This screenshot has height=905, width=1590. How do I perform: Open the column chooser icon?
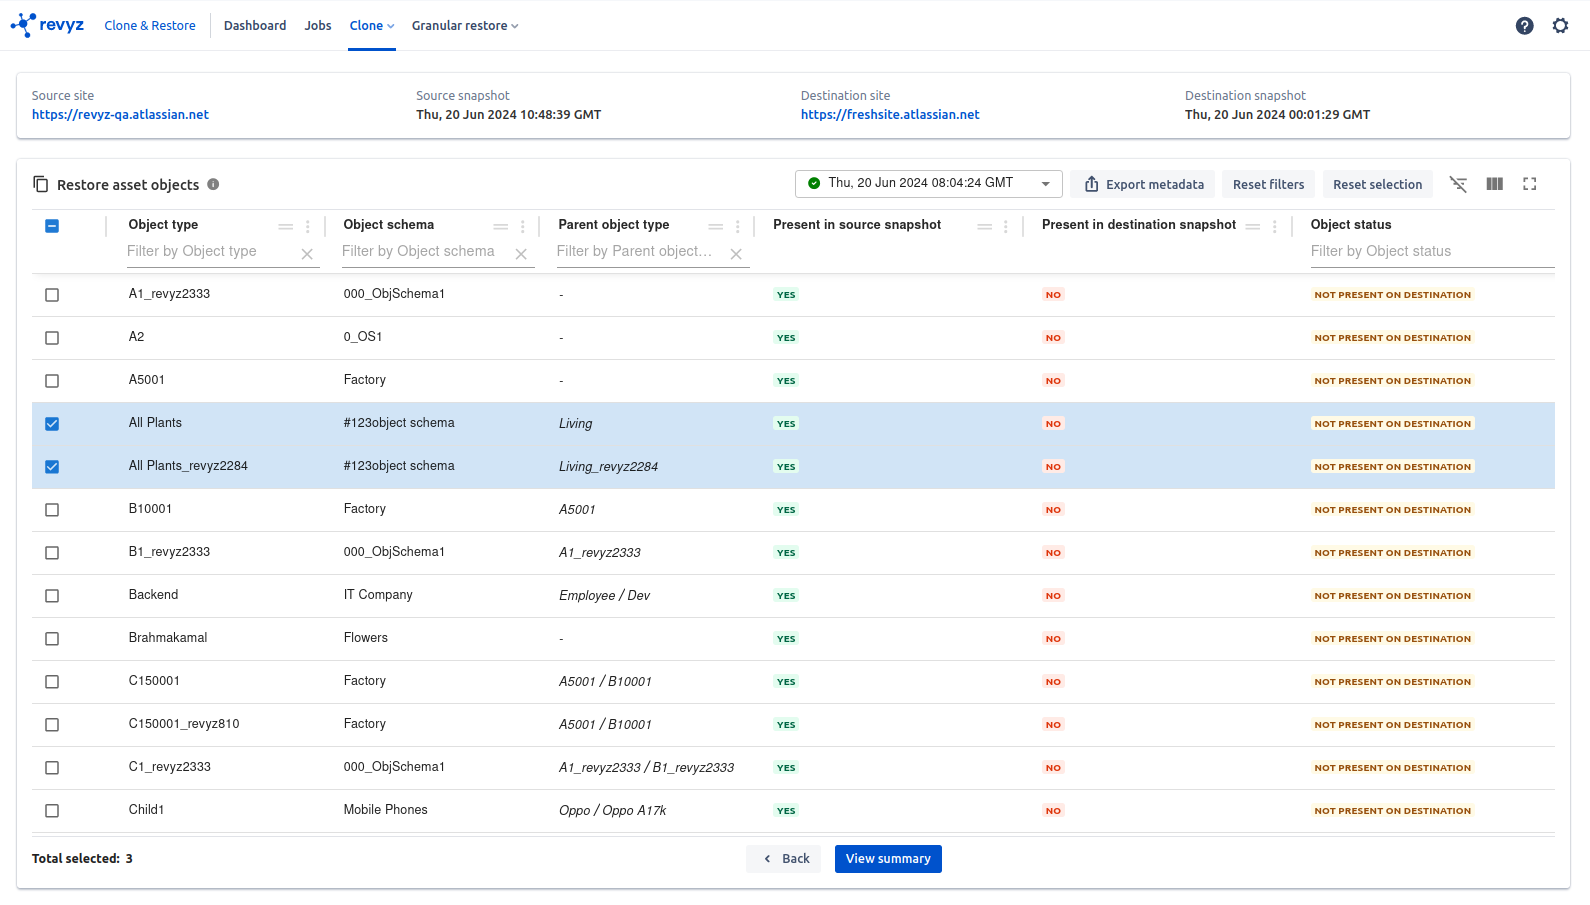click(1495, 184)
